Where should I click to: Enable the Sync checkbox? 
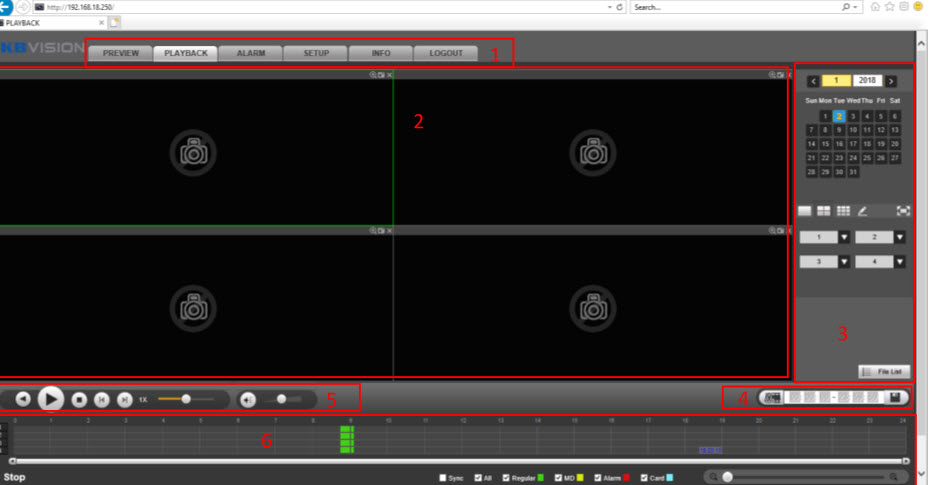click(x=443, y=478)
